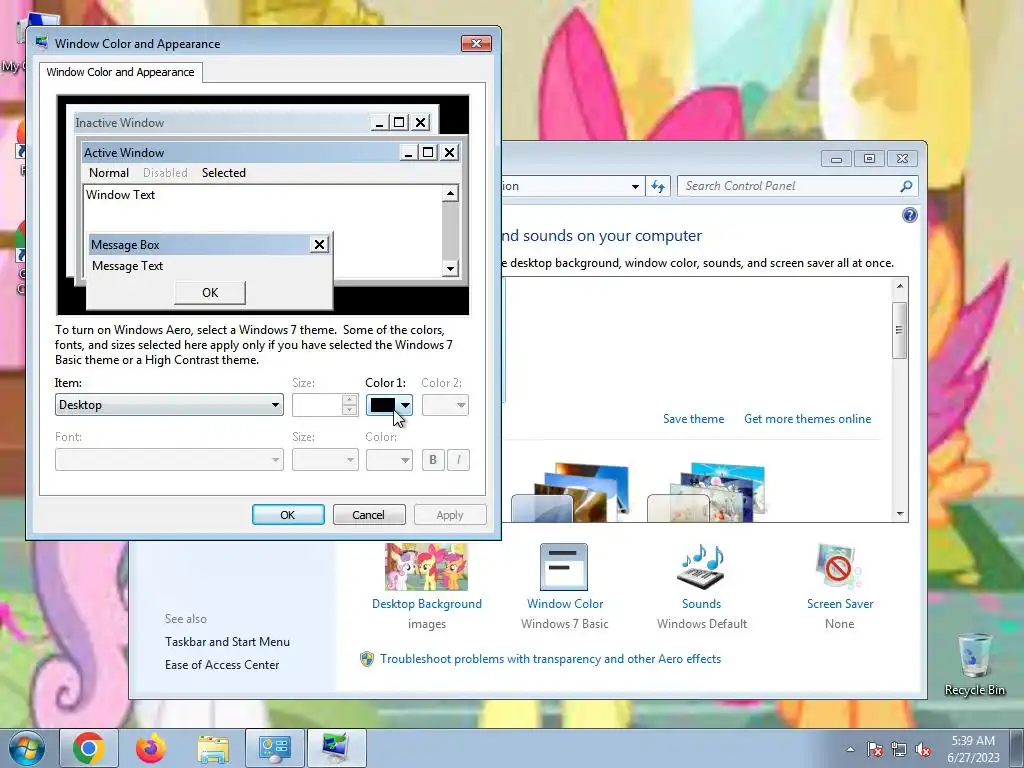The height and width of the screenshot is (768, 1024).
Task: Click the taskbar clock showing 5:39 AM
Action: click(973, 749)
